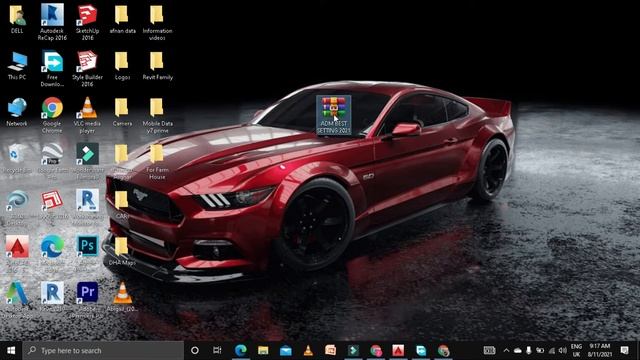
Task: Open the OneDrive cloud tray icon
Action: [x=518, y=350]
